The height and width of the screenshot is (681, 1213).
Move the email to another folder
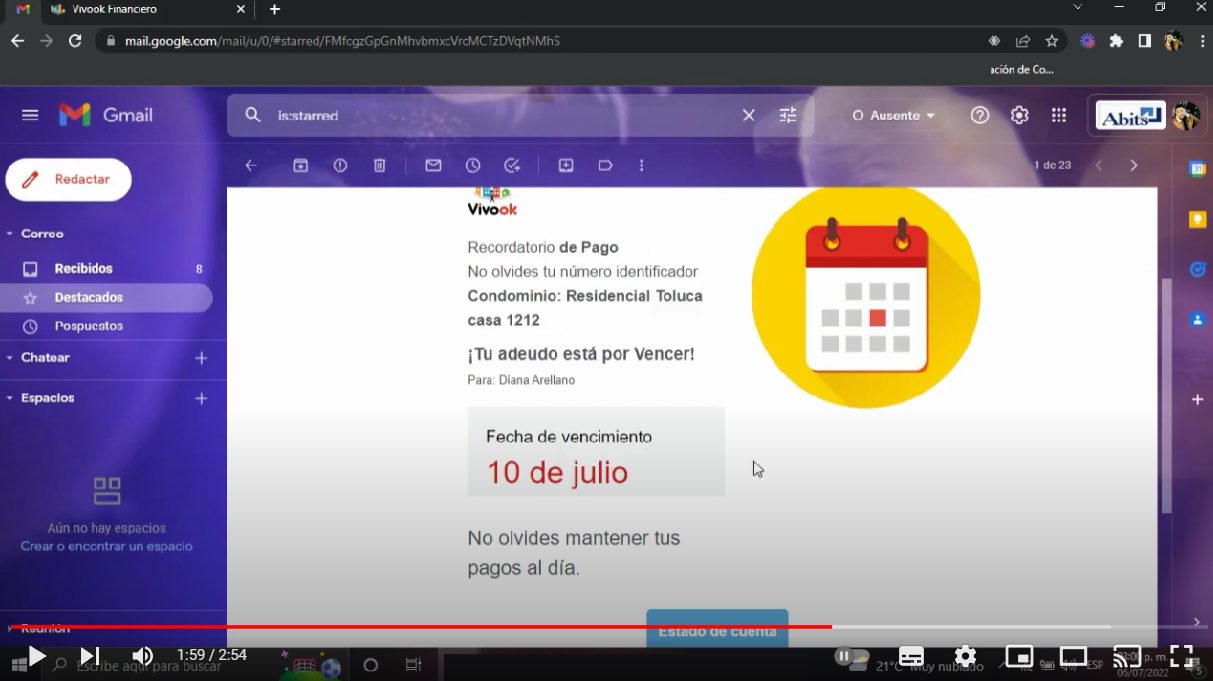pyautogui.click(x=566, y=166)
